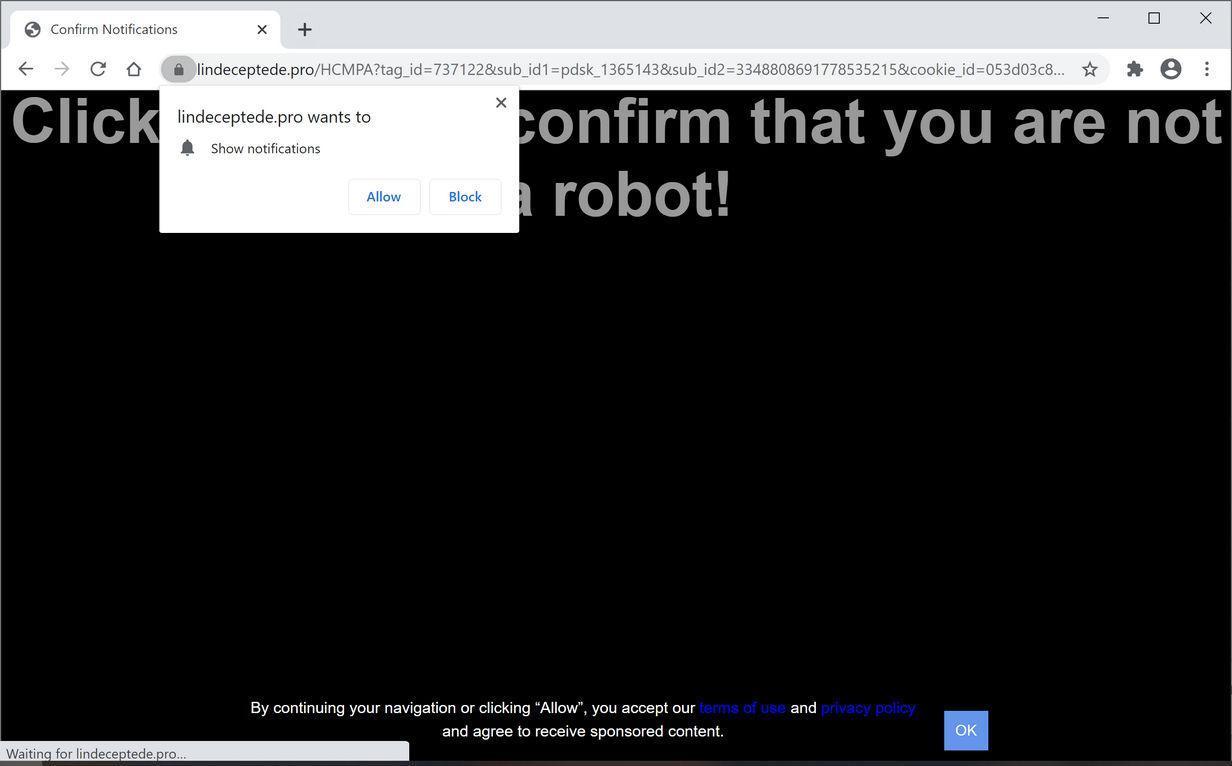Click Block on the notification prompt
Image resolution: width=1232 pixels, height=766 pixels.
tap(464, 196)
